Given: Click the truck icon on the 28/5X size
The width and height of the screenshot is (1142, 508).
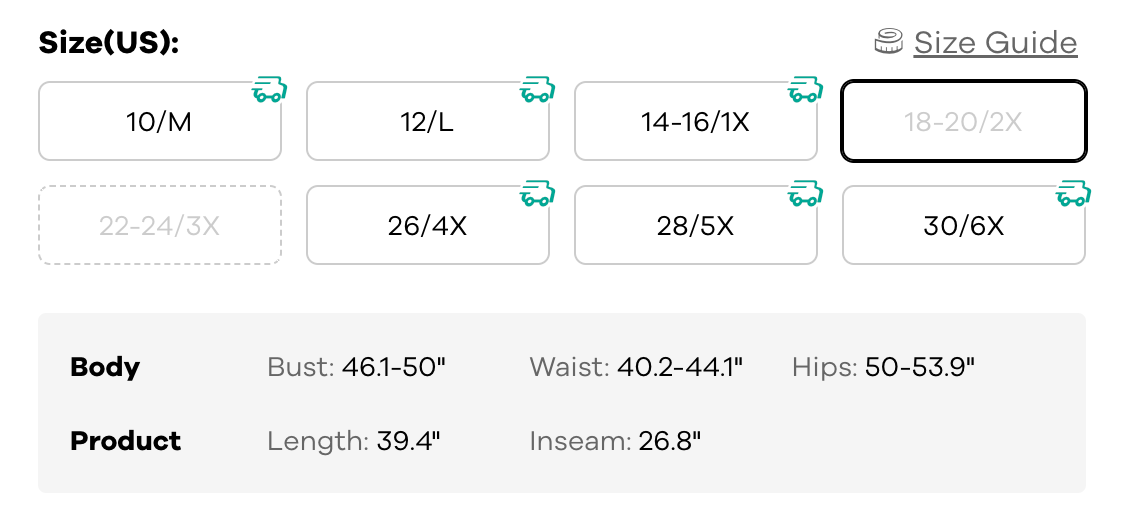Looking at the screenshot, I should coord(805,194).
